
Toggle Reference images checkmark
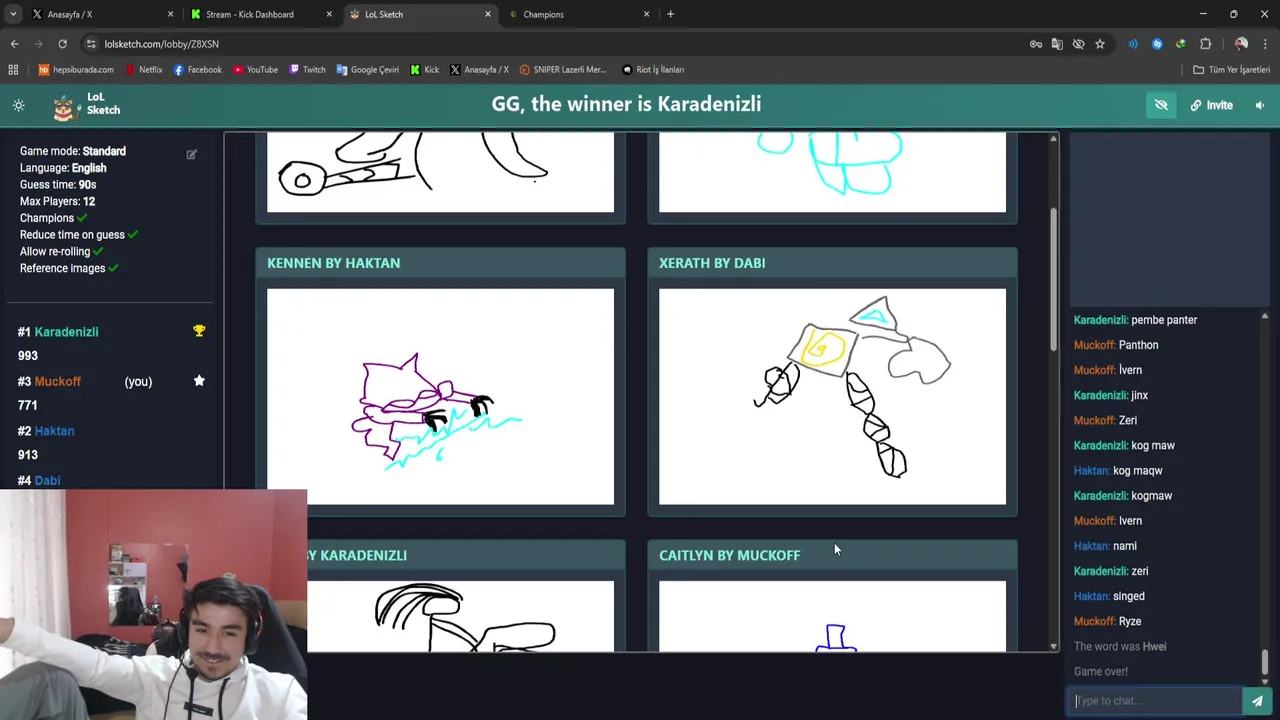113,269
